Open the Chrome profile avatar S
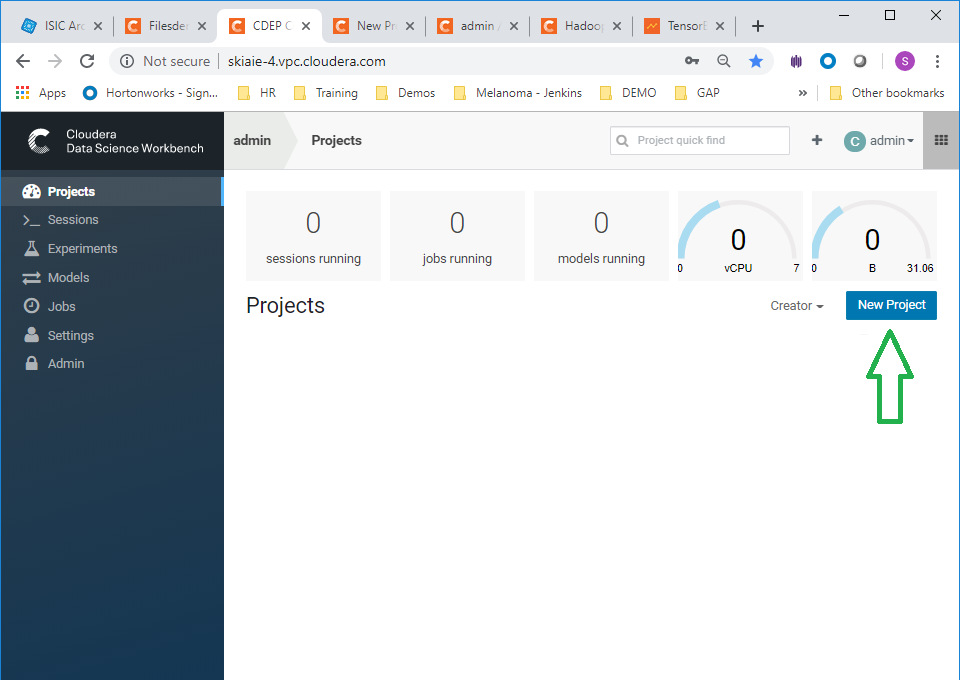960x680 pixels. (905, 61)
